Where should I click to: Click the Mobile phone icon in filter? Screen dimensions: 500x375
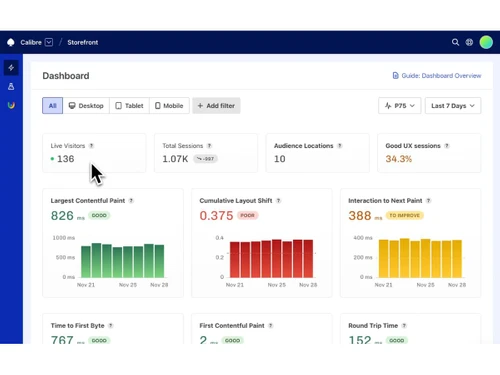tap(158, 106)
